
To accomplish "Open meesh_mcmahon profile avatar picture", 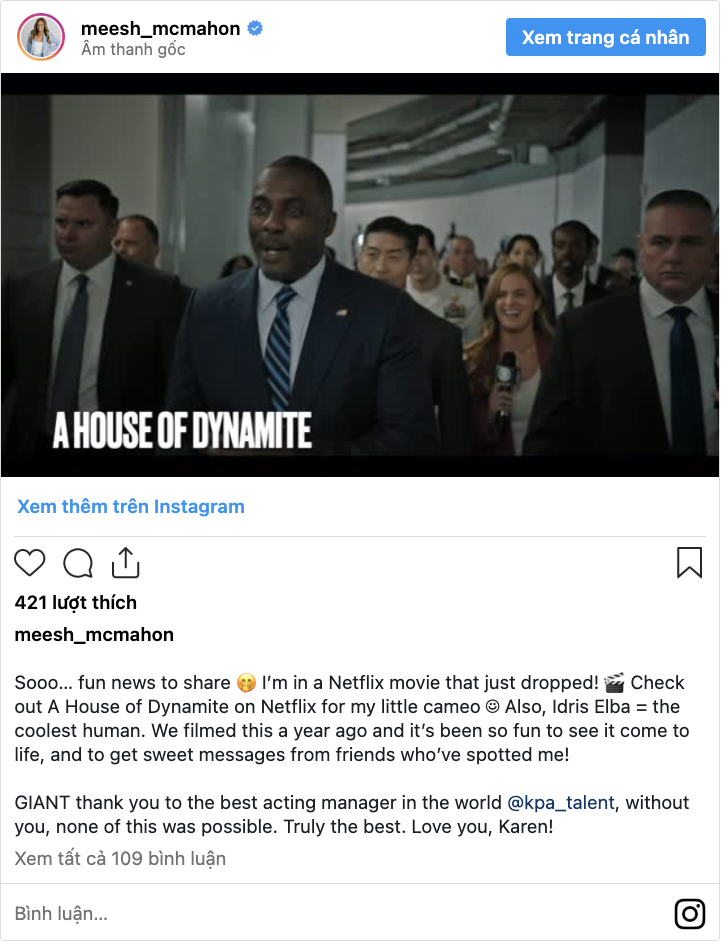I will [x=41, y=37].
